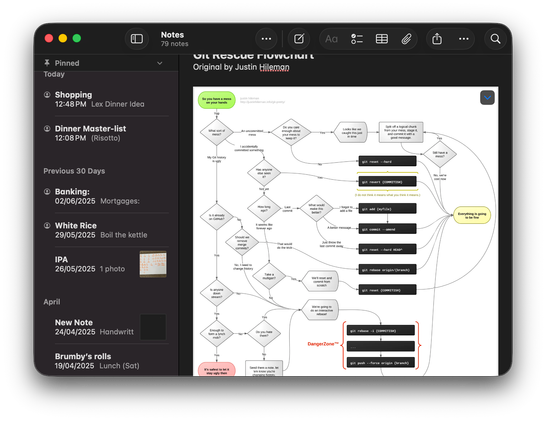Screen dimensions: 546x421
Task: Compose a new note
Action: 299,39
